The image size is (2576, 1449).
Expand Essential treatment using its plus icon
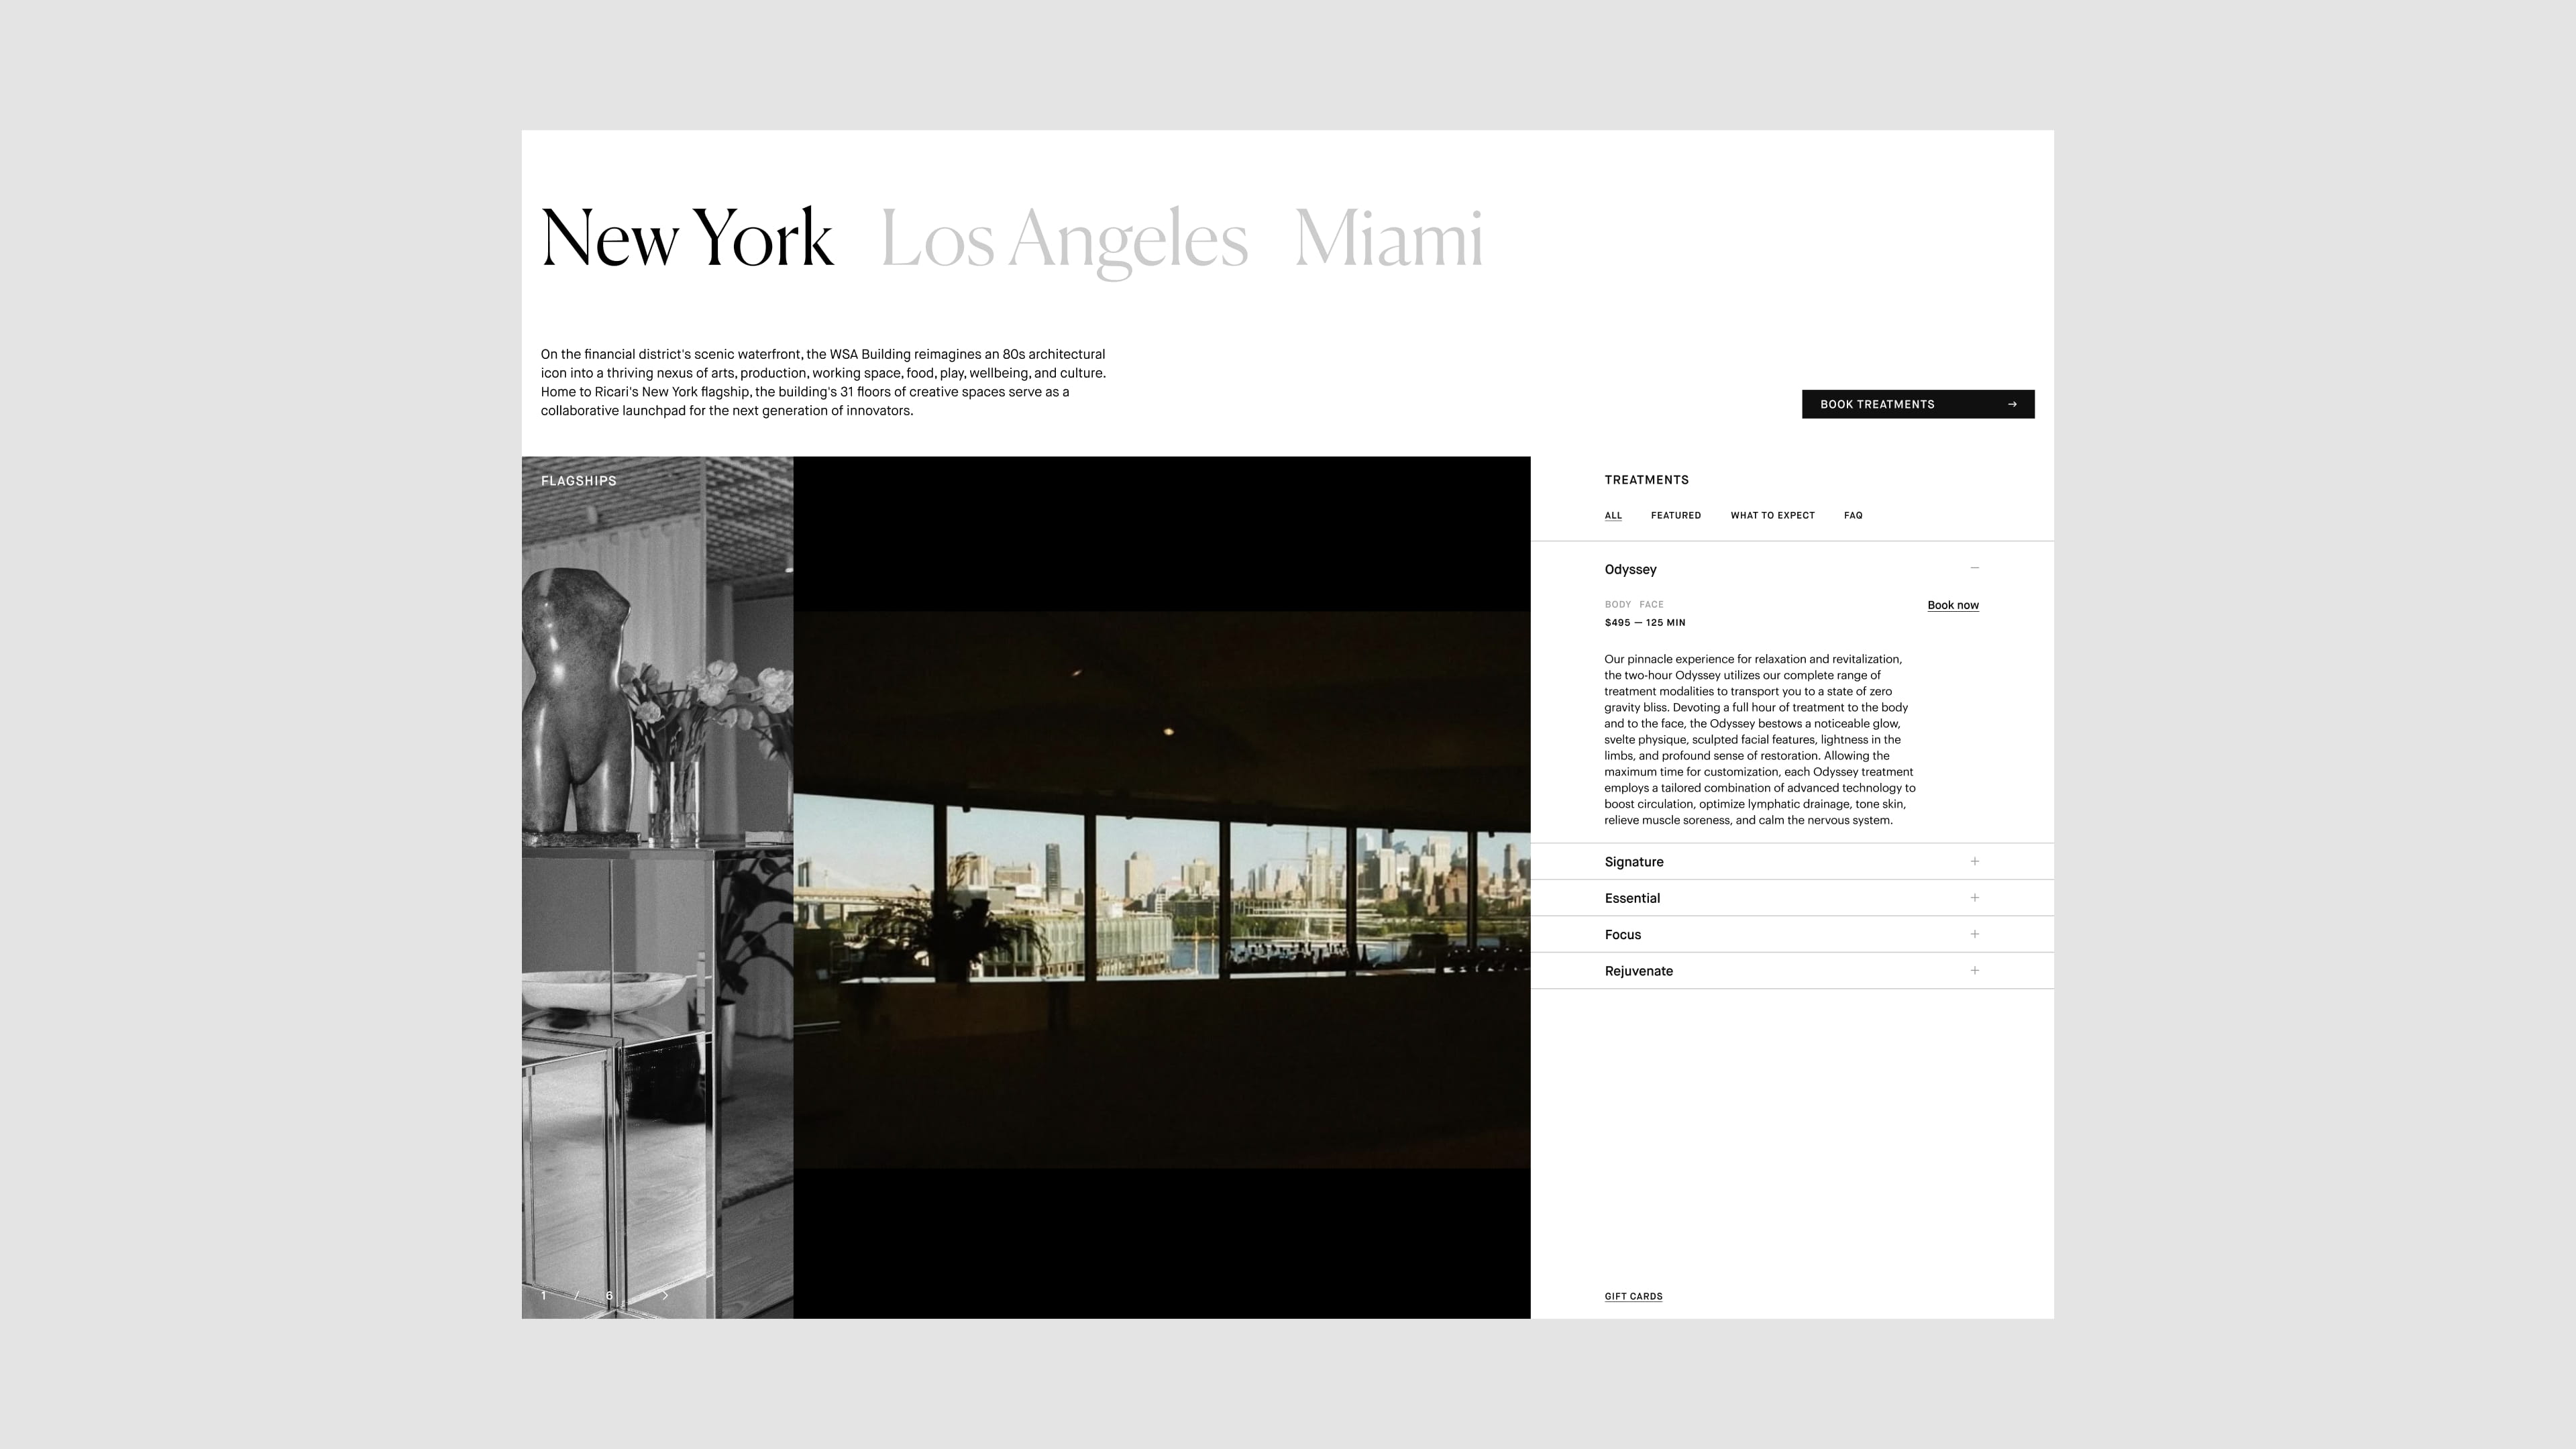click(1974, 897)
